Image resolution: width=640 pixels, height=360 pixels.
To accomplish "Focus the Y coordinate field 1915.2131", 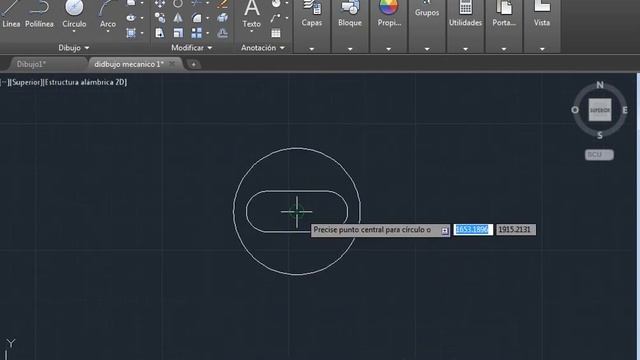I will [516, 230].
